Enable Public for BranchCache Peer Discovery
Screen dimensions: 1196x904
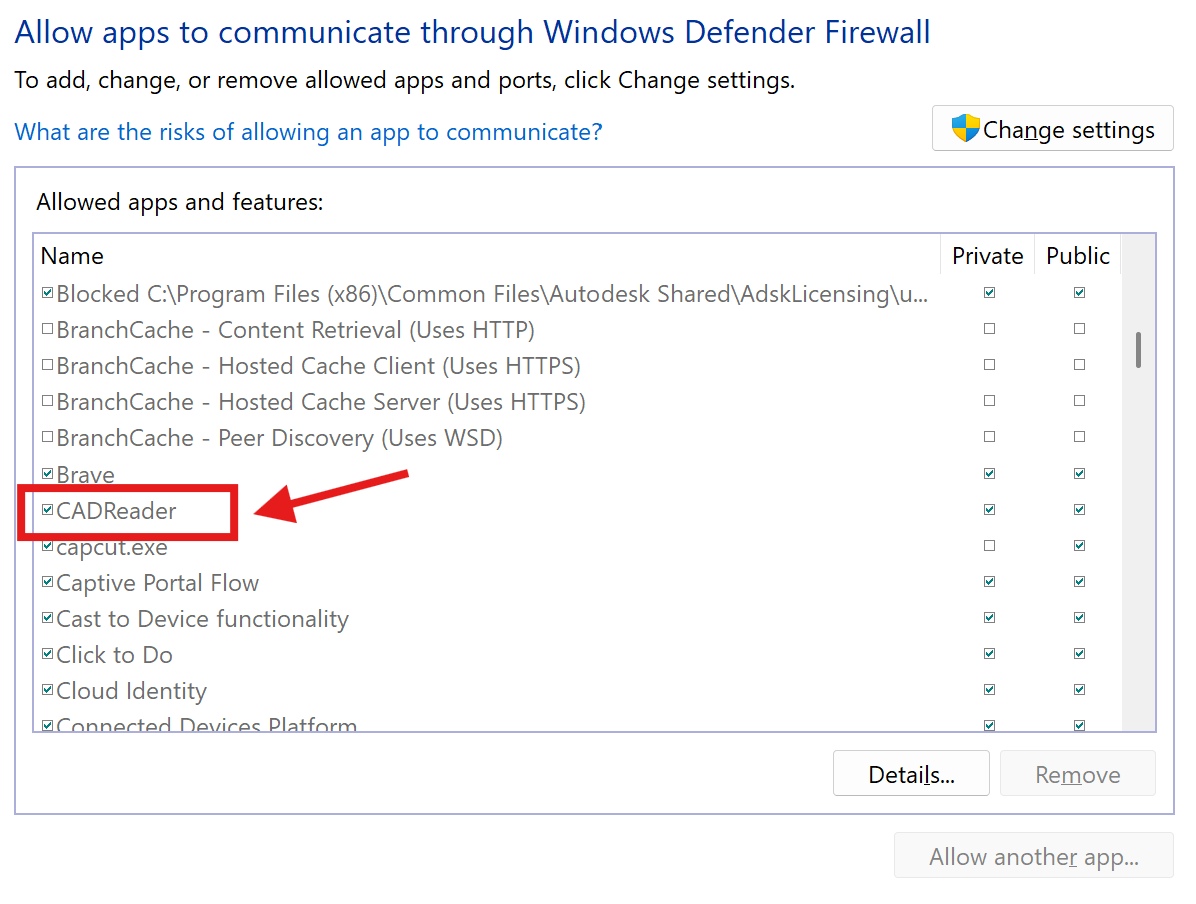point(1079,437)
